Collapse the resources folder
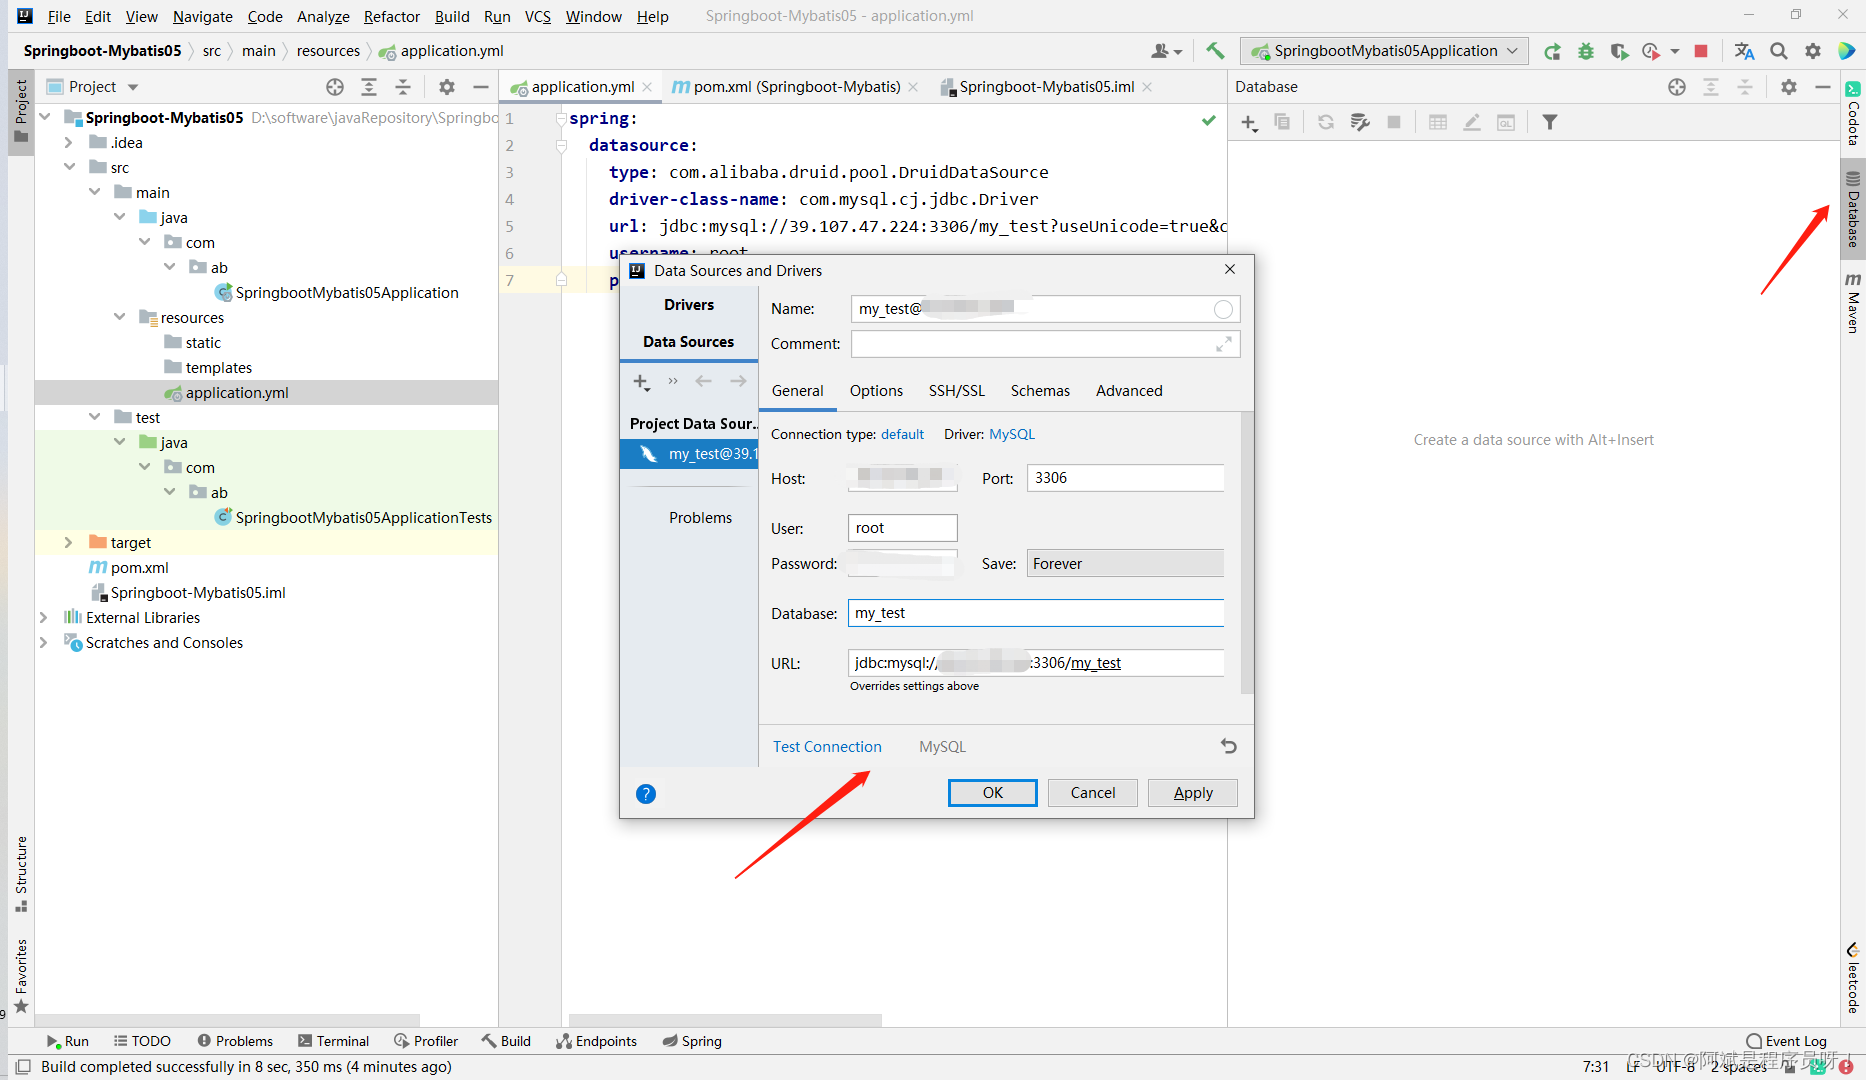The width and height of the screenshot is (1866, 1080). (x=120, y=317)
